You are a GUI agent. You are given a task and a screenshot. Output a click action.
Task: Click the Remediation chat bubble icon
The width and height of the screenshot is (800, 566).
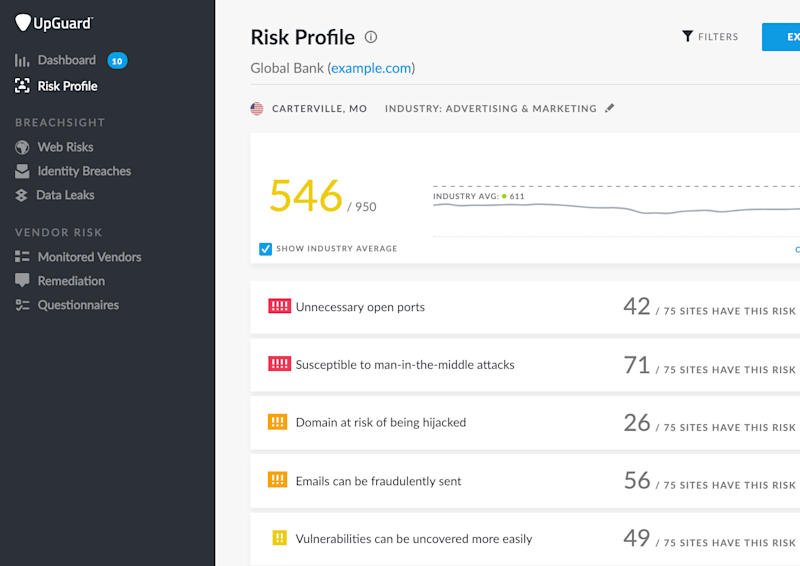click(22, 280)
